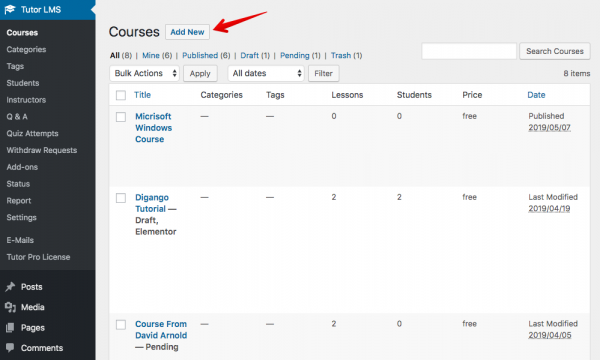Click the Filter button
Image resolution: width=600 pixels, height=360 pixels.
coord(323,73)
